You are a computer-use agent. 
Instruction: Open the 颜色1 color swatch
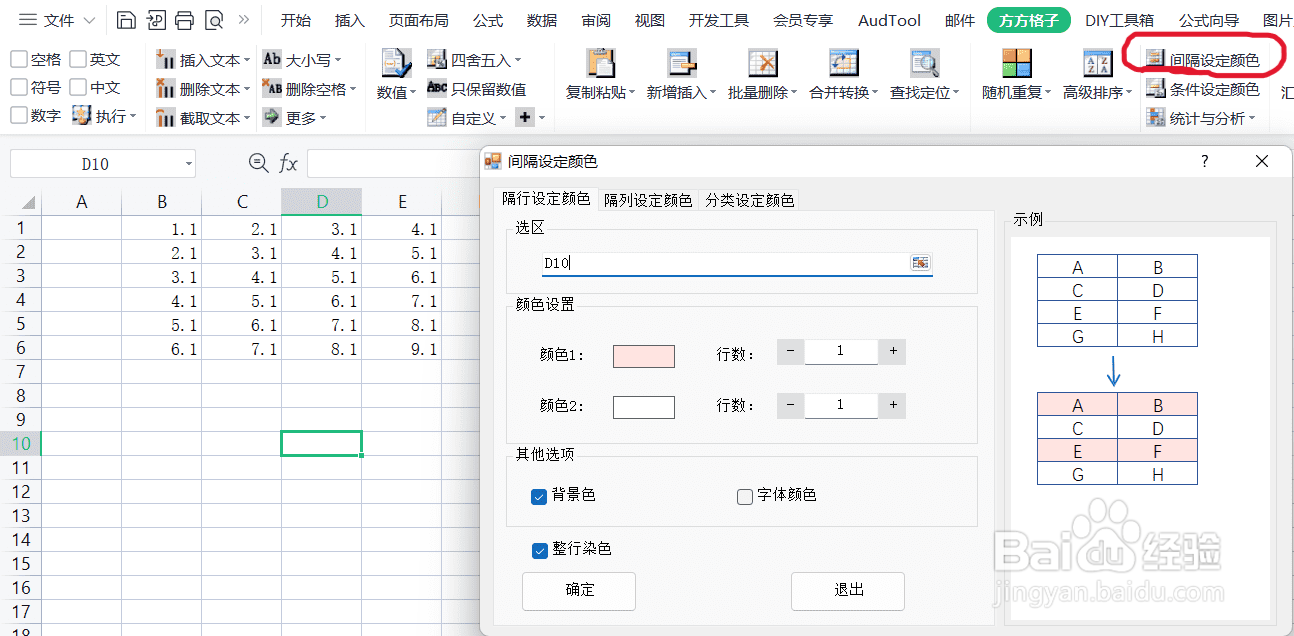pyautogui.click(x=643, y=355)
